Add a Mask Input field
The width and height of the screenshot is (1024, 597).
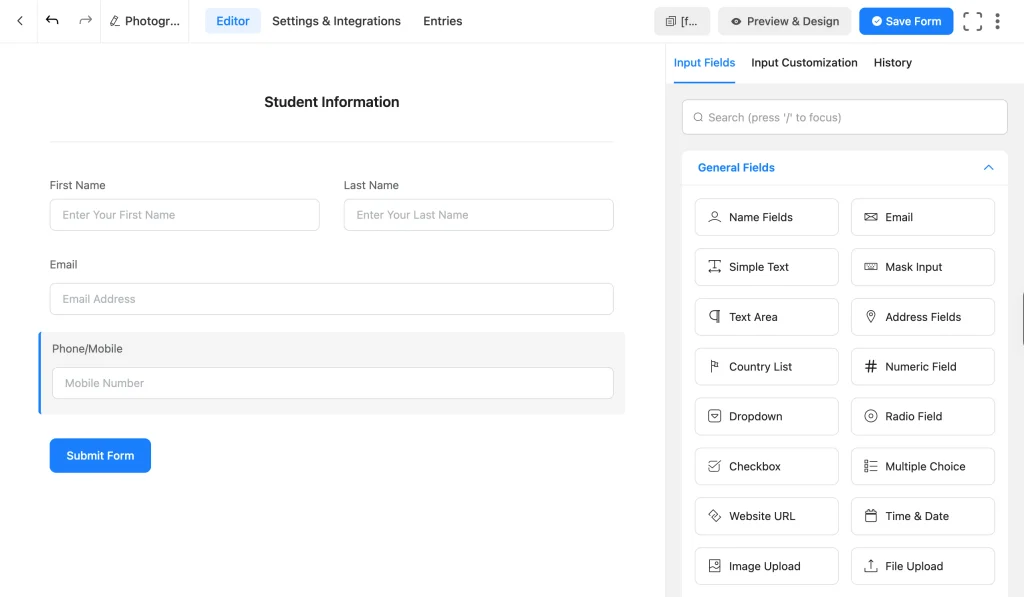click(922, 266)
